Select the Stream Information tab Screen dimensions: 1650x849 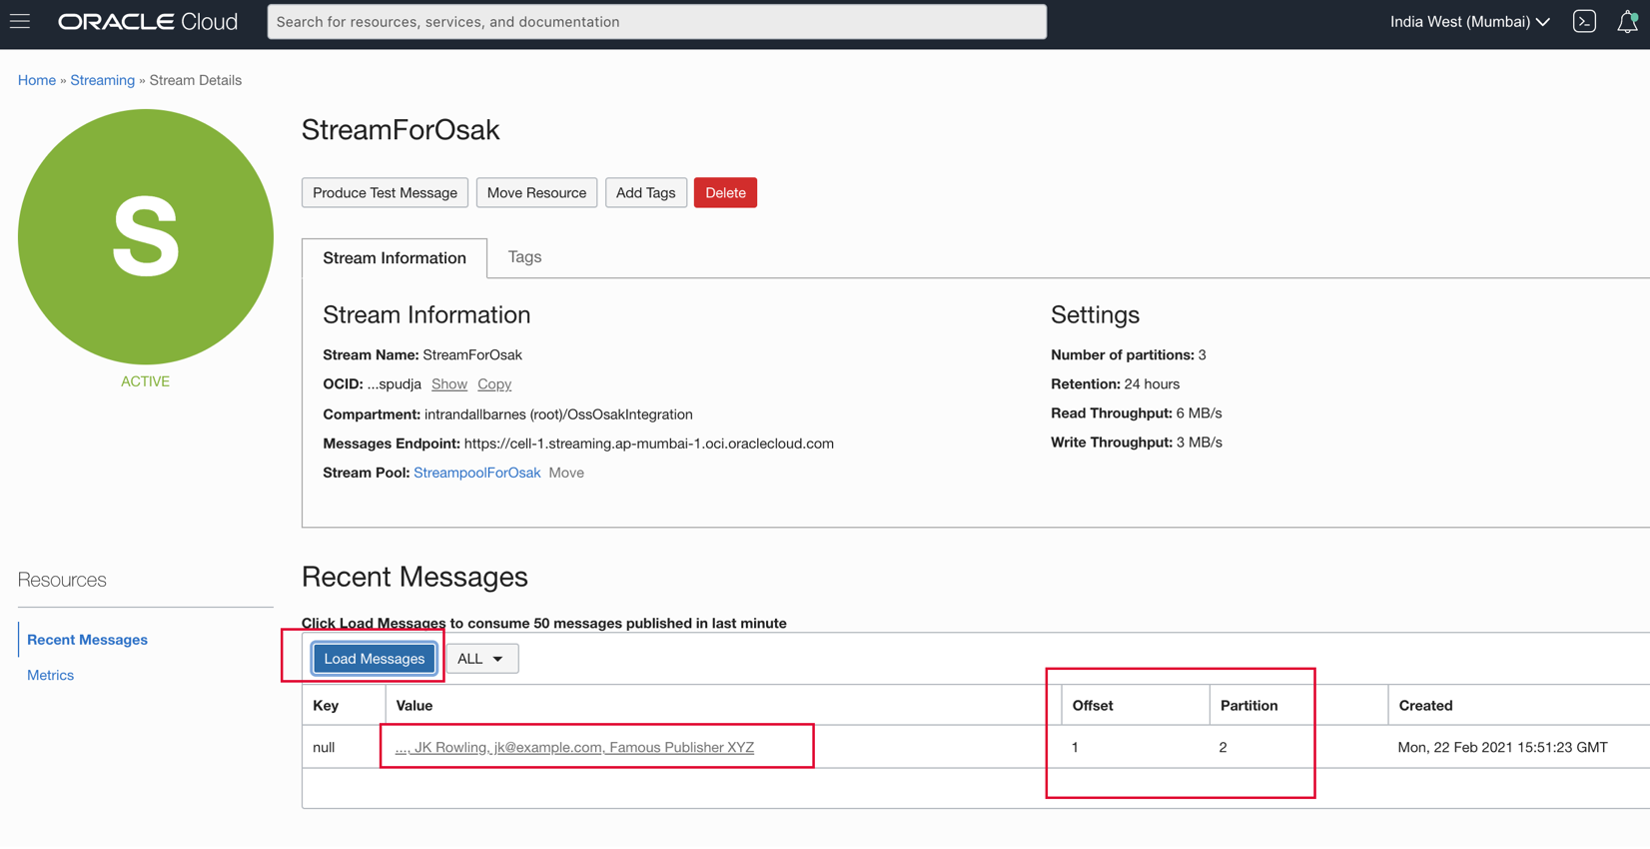point(394,258)
